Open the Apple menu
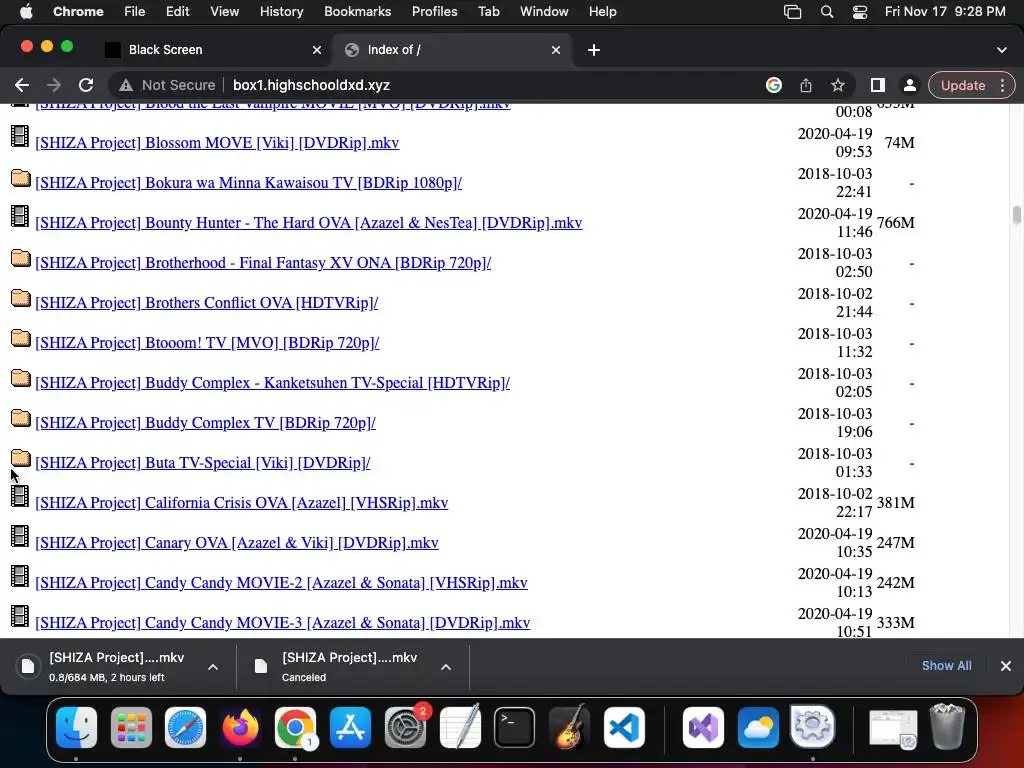Viewport: 1024px width, 768px height. tap(26, 11)
